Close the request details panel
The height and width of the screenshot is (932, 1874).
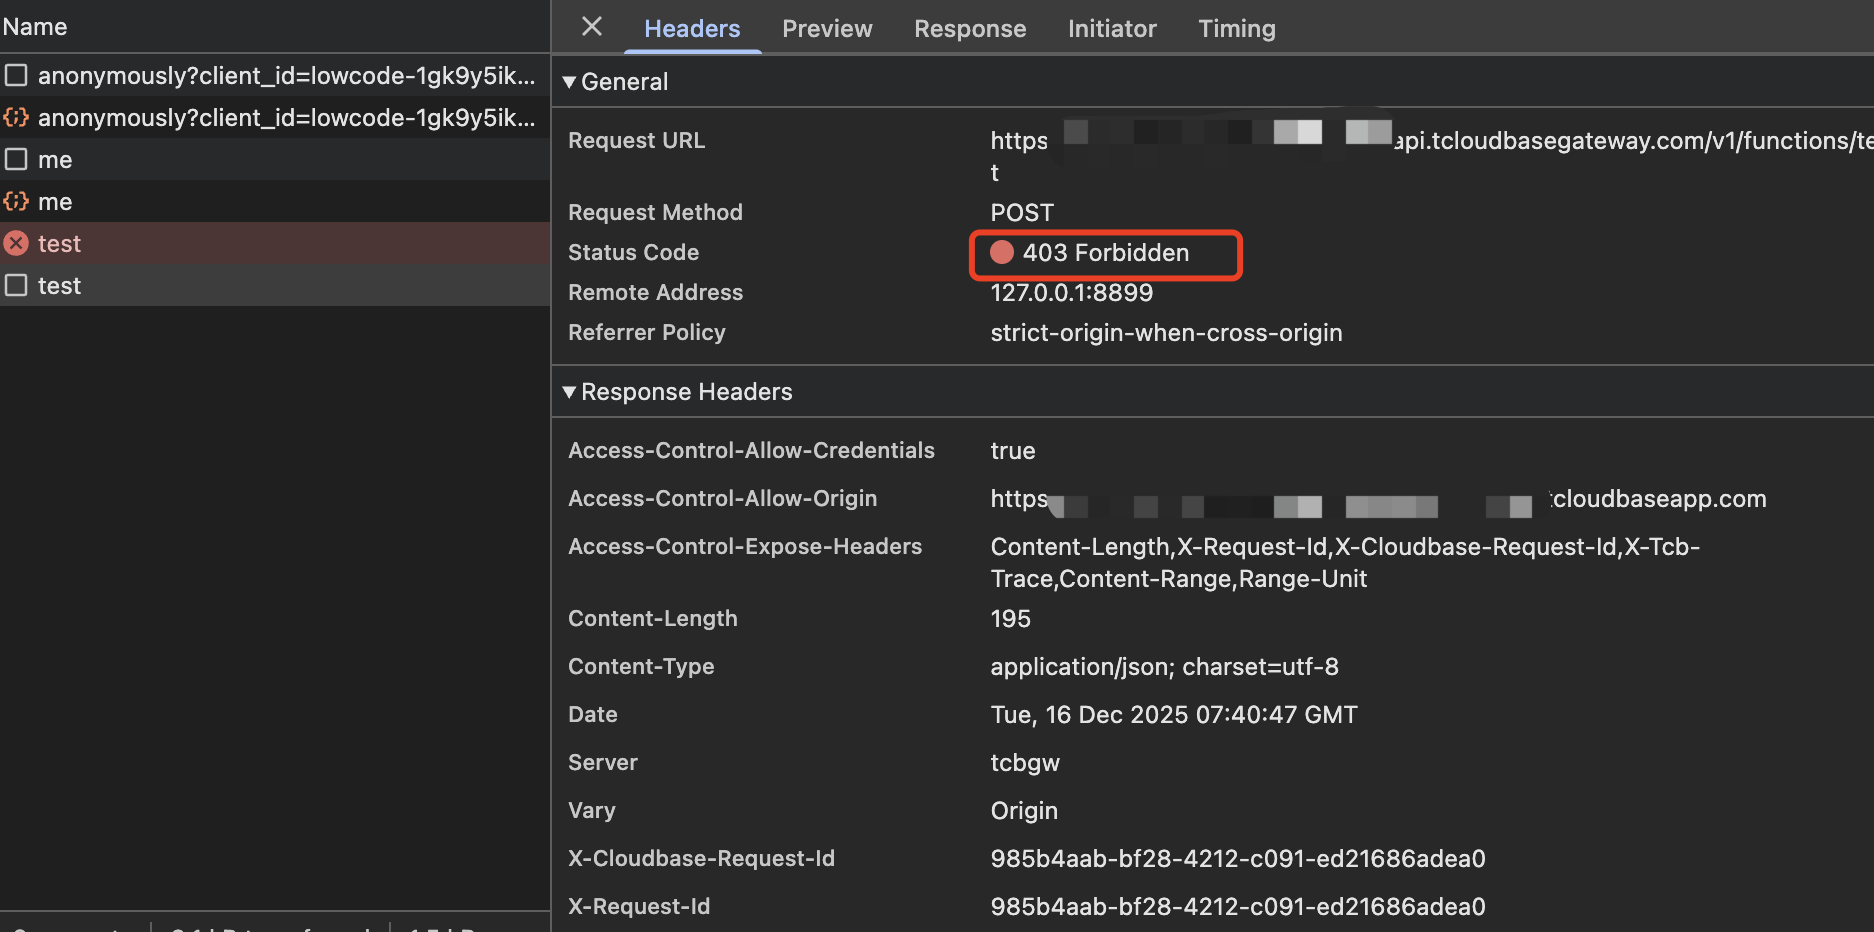(x=592, y=27)
